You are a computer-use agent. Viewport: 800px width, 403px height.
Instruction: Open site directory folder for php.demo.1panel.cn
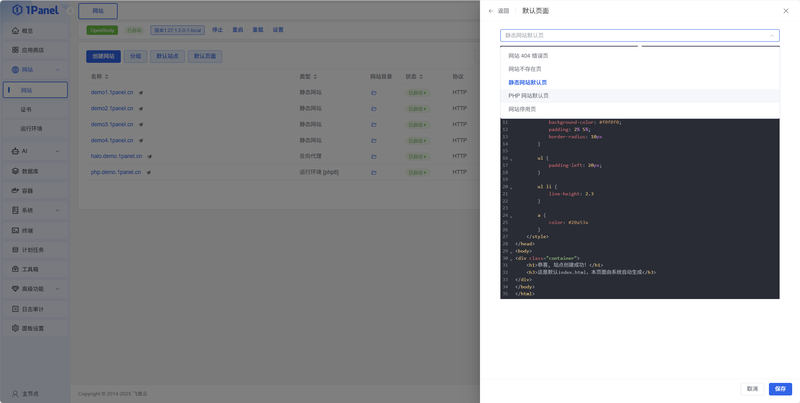click(374, 172)
